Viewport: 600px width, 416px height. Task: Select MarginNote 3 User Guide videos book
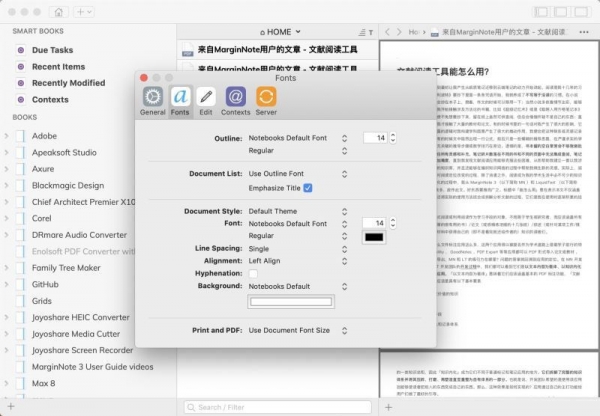pos(93,367)
